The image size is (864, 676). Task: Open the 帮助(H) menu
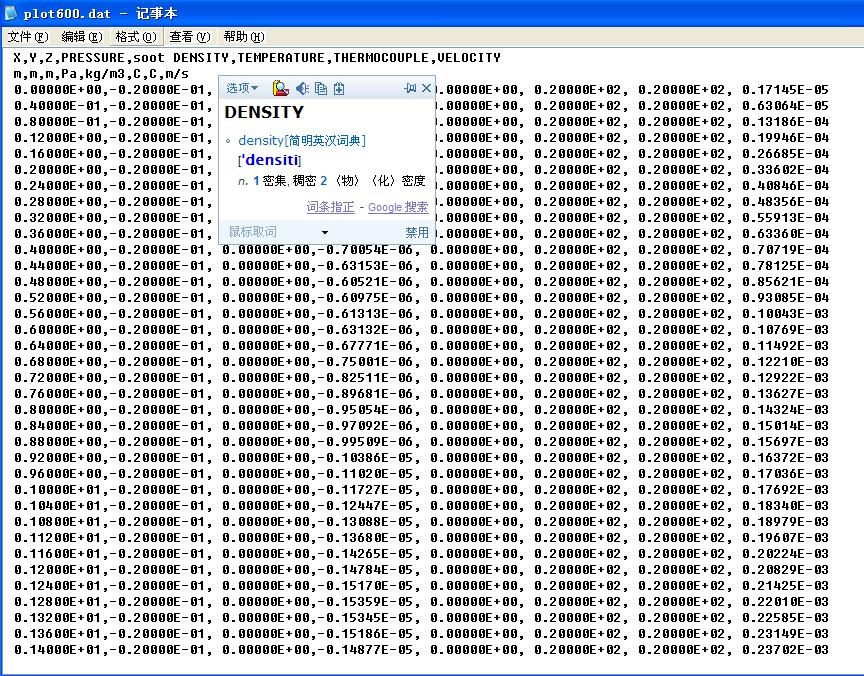point(243,37)
